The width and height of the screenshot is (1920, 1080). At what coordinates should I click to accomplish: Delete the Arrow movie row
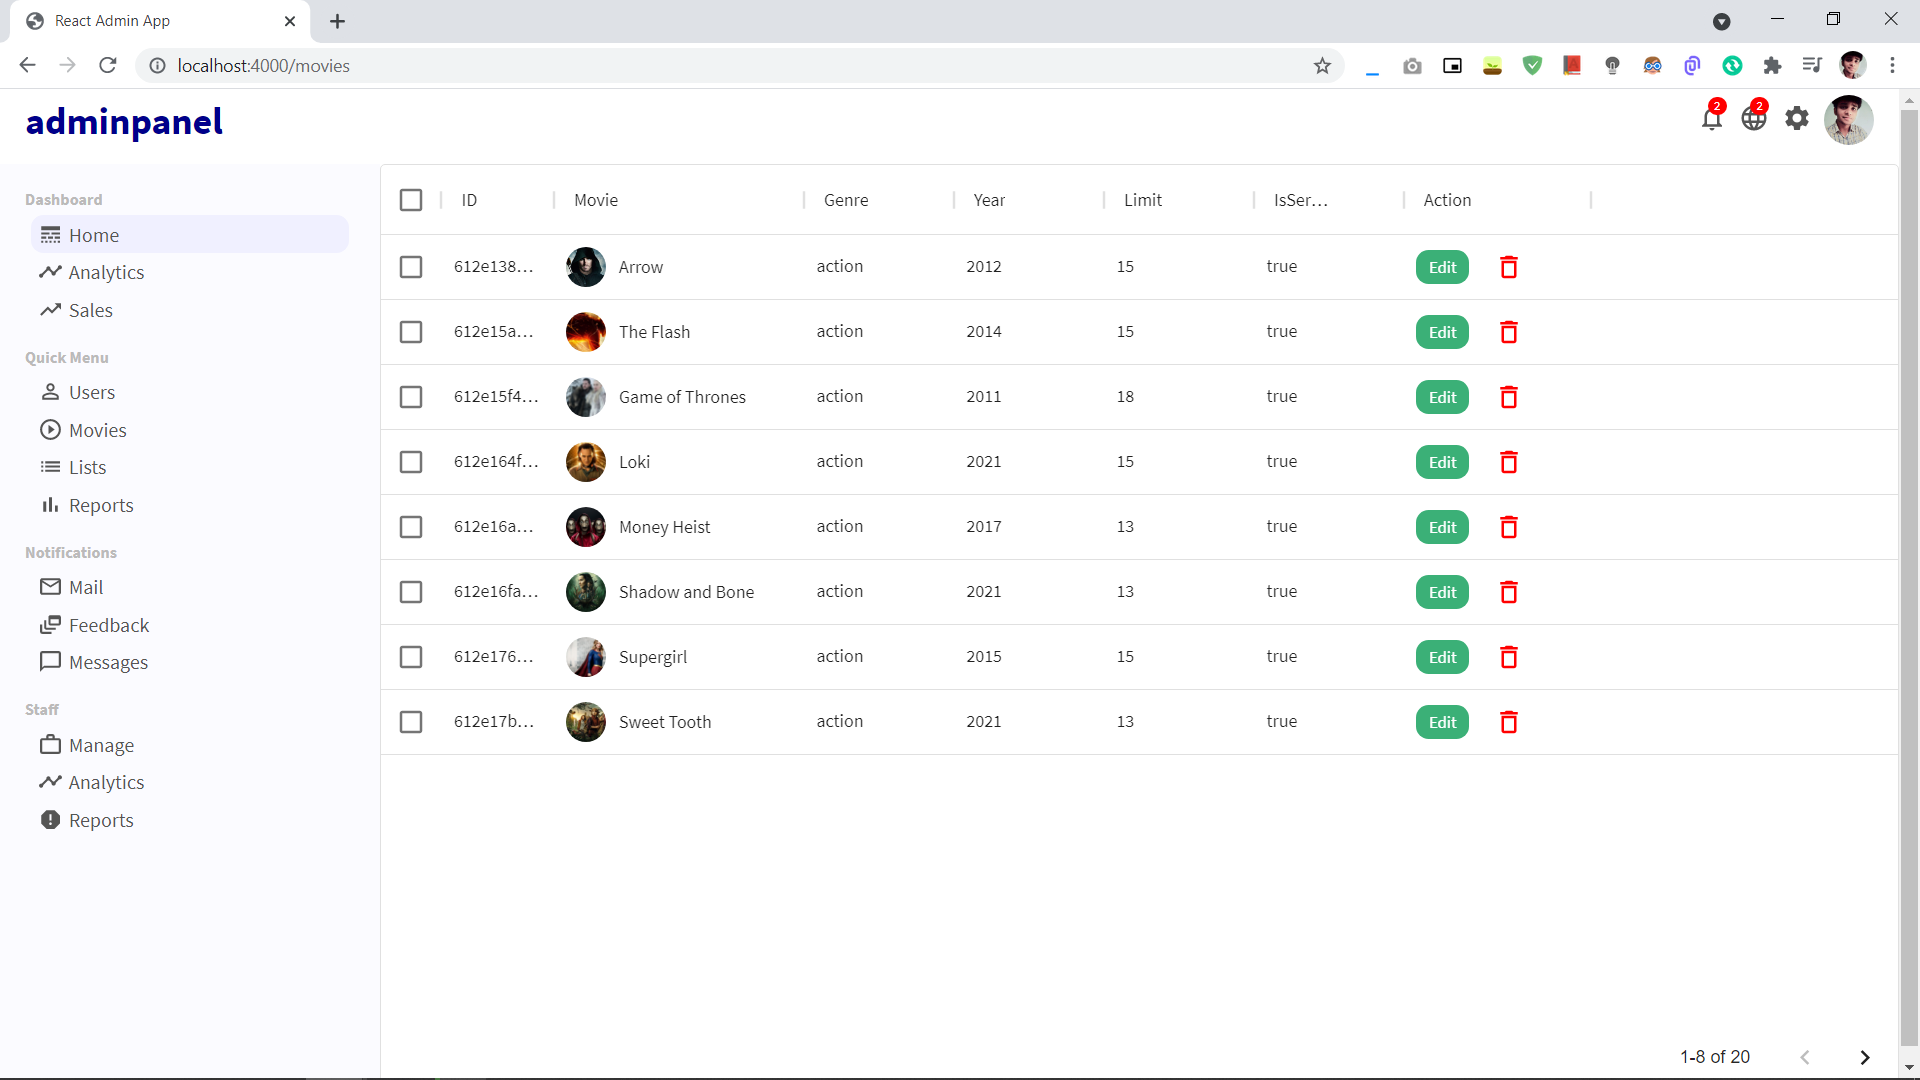(1509, 267)
